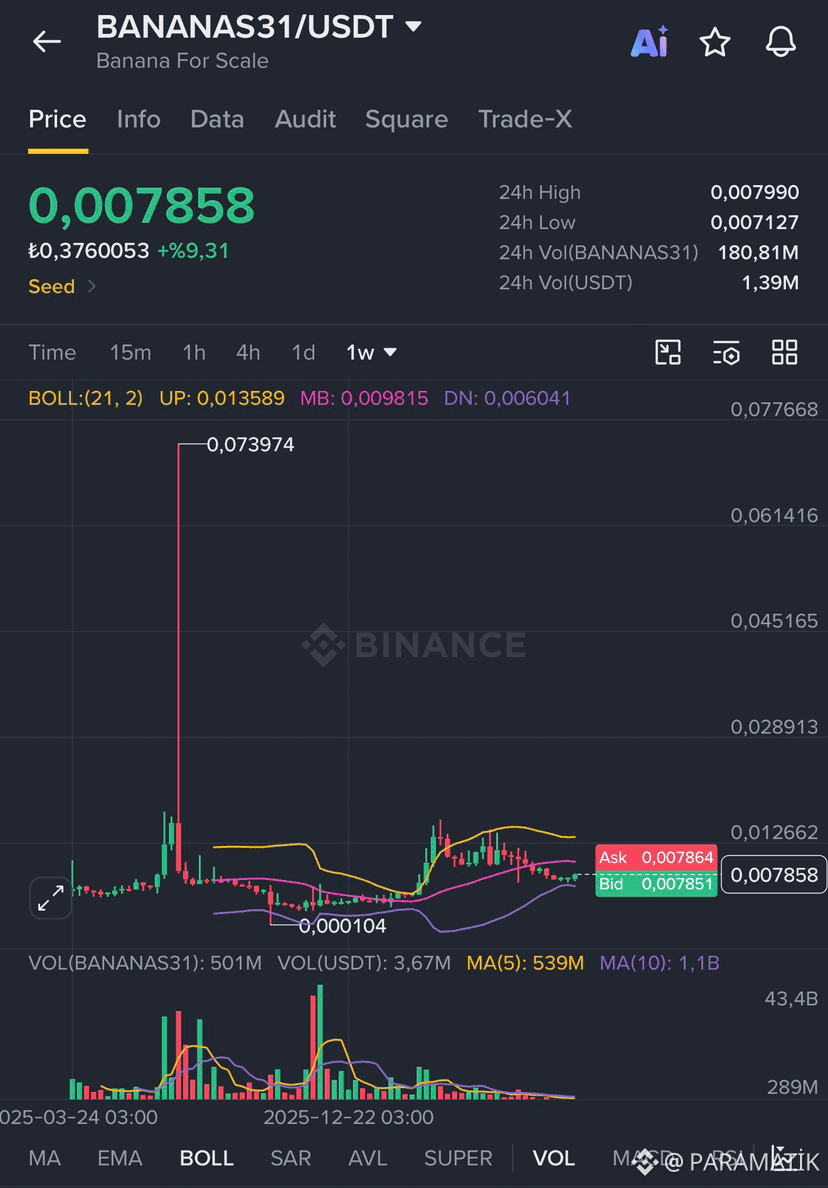
Task: Click the Banana For Scale subtitle
Action: [183, 61]
